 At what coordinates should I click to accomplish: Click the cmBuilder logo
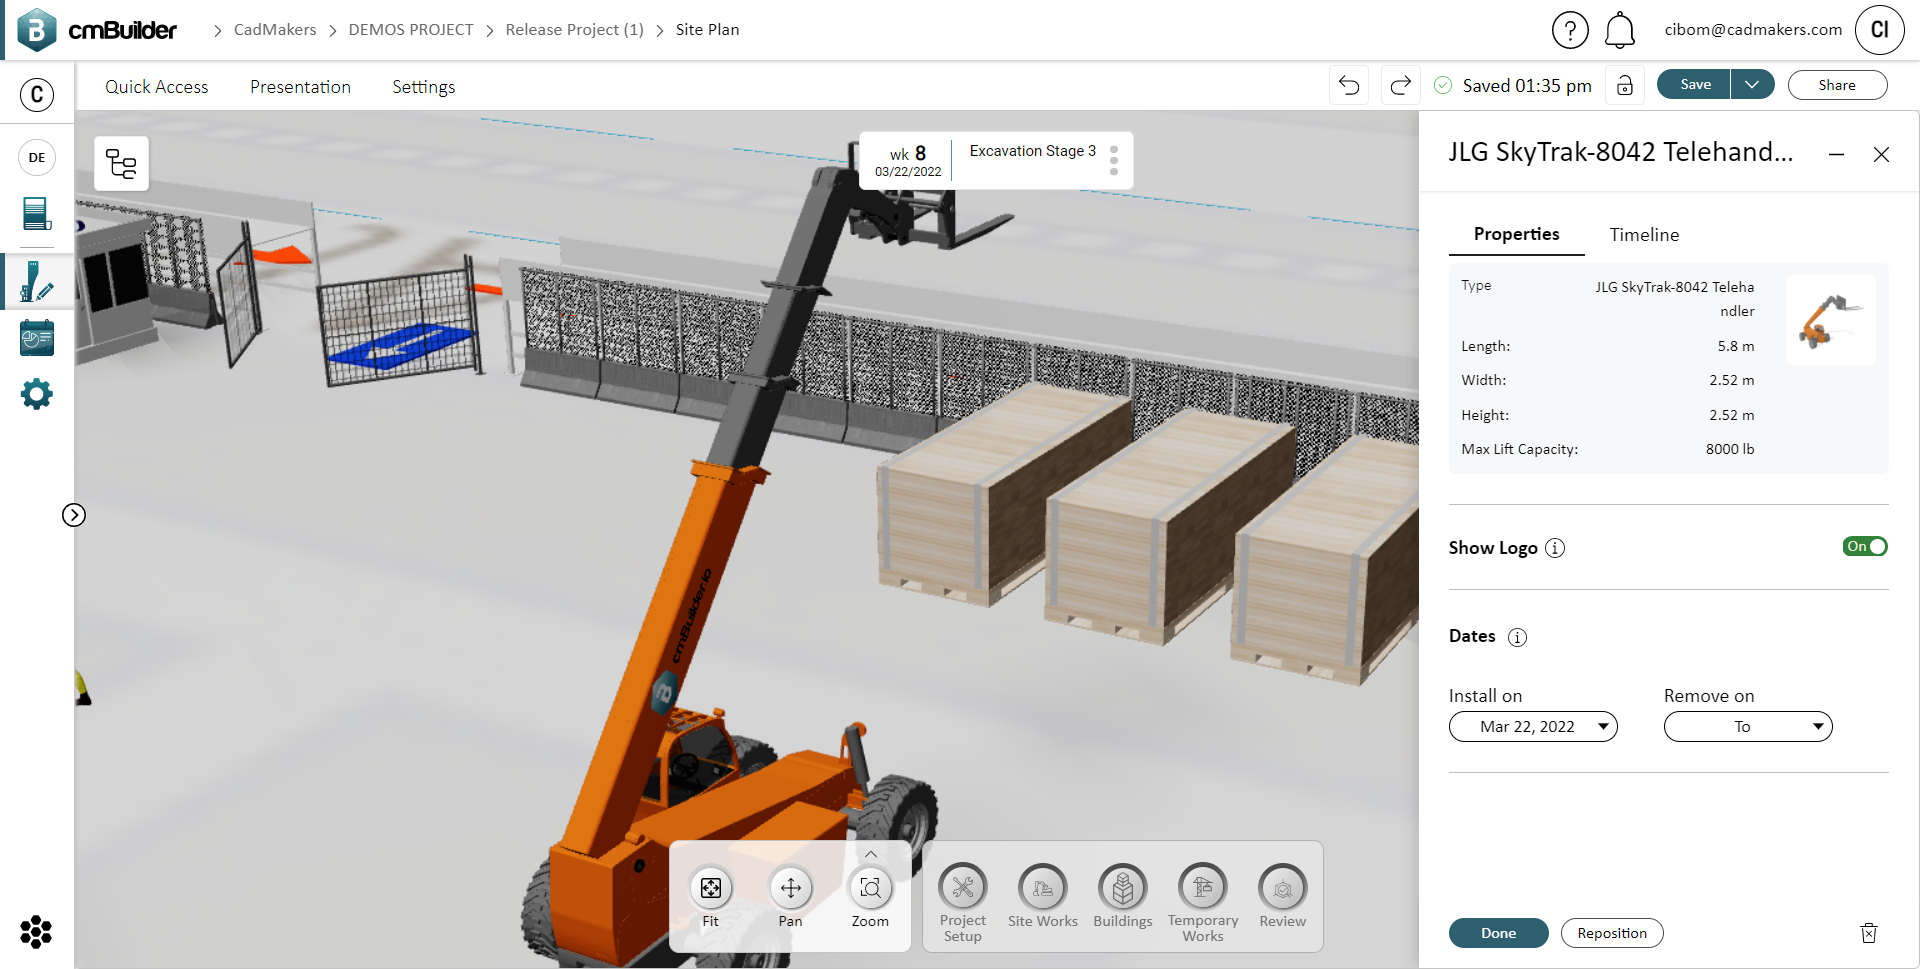(97, 30)
